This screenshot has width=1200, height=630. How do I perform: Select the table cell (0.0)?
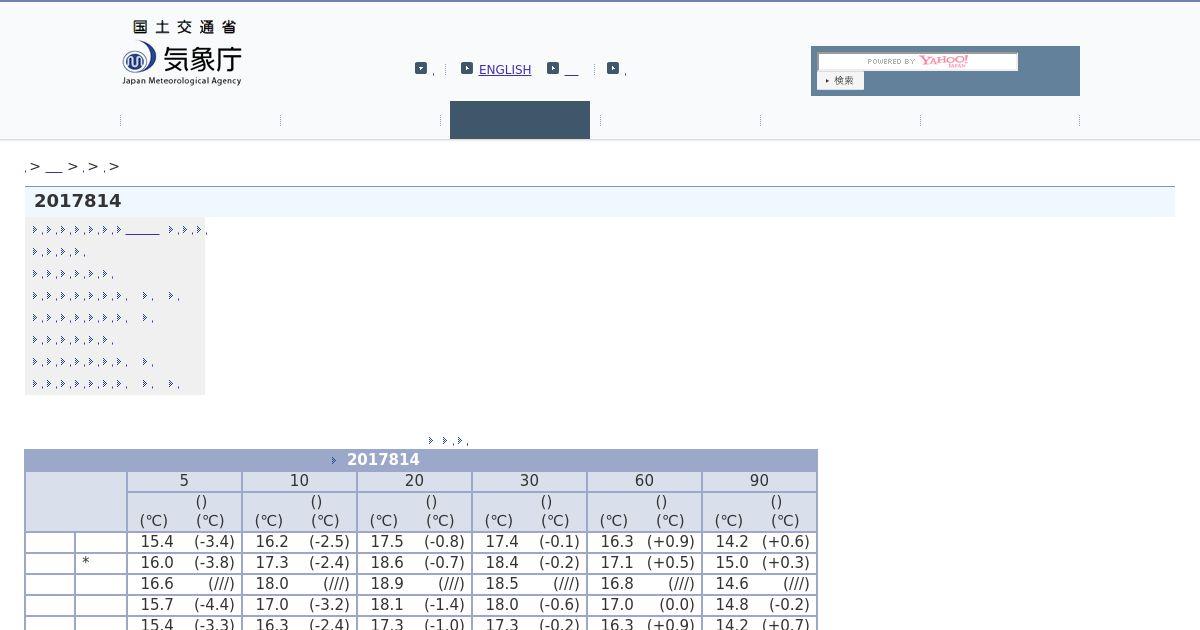677,605
